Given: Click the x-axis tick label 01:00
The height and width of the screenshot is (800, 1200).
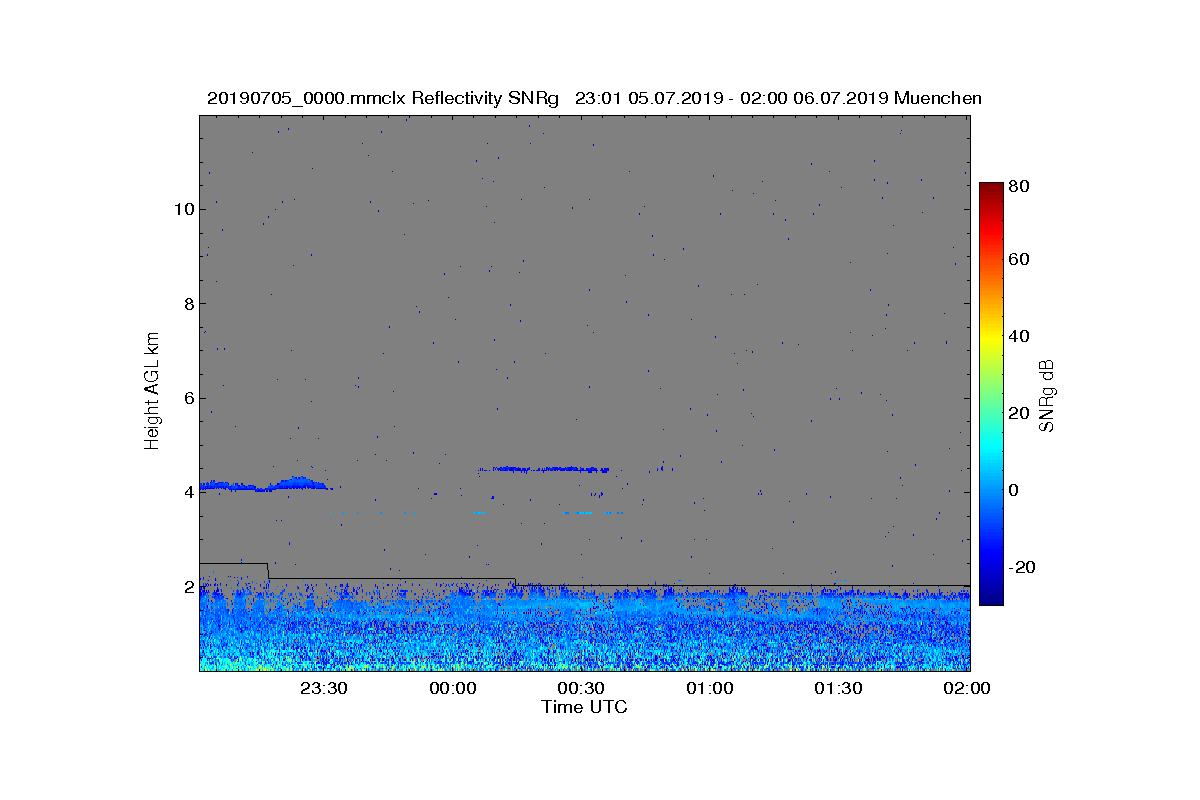Looking at the screenshot, I should click(x=710, y=688).
